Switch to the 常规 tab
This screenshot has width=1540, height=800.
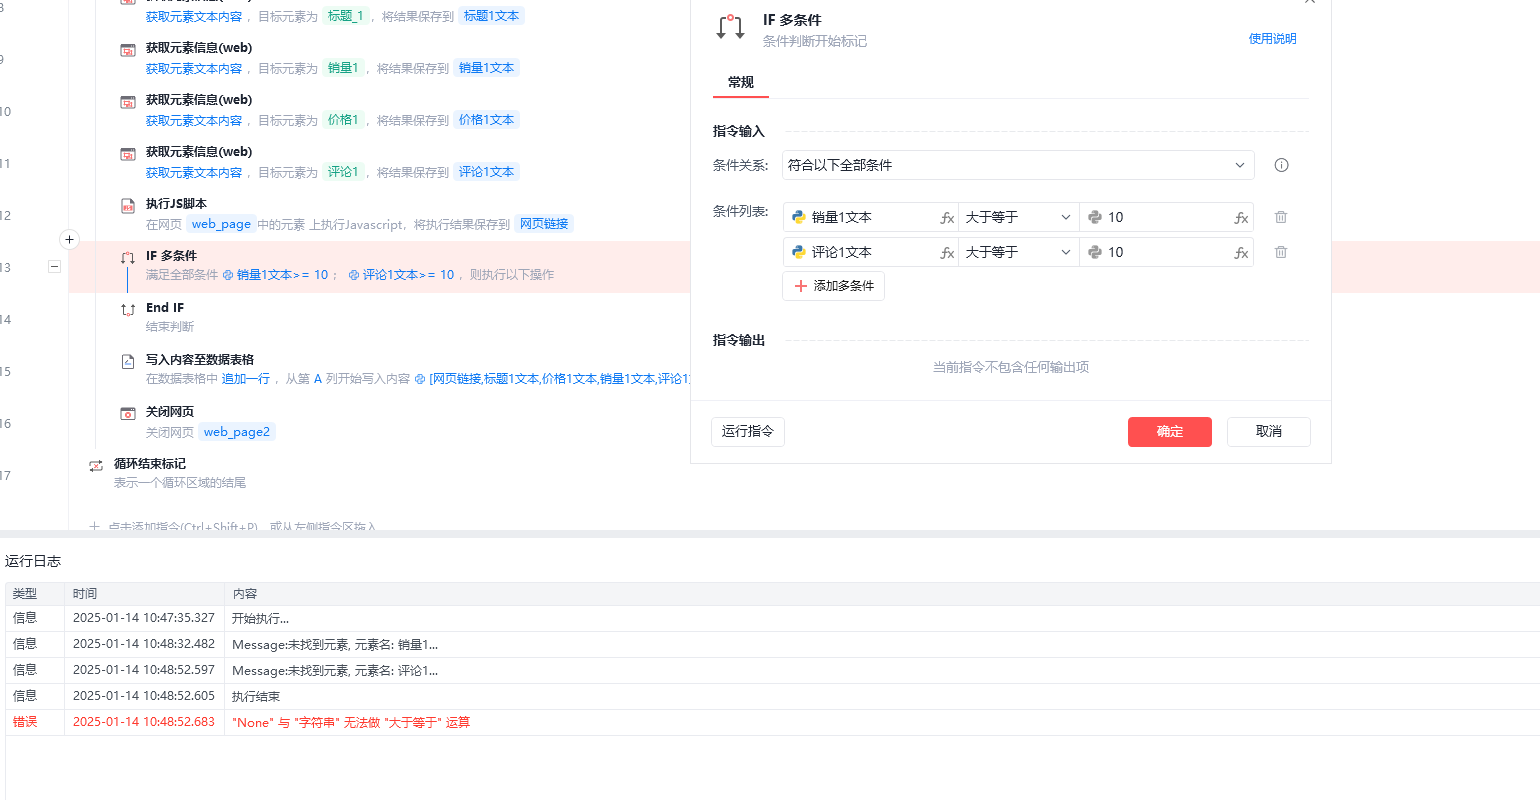pos(741,82)
